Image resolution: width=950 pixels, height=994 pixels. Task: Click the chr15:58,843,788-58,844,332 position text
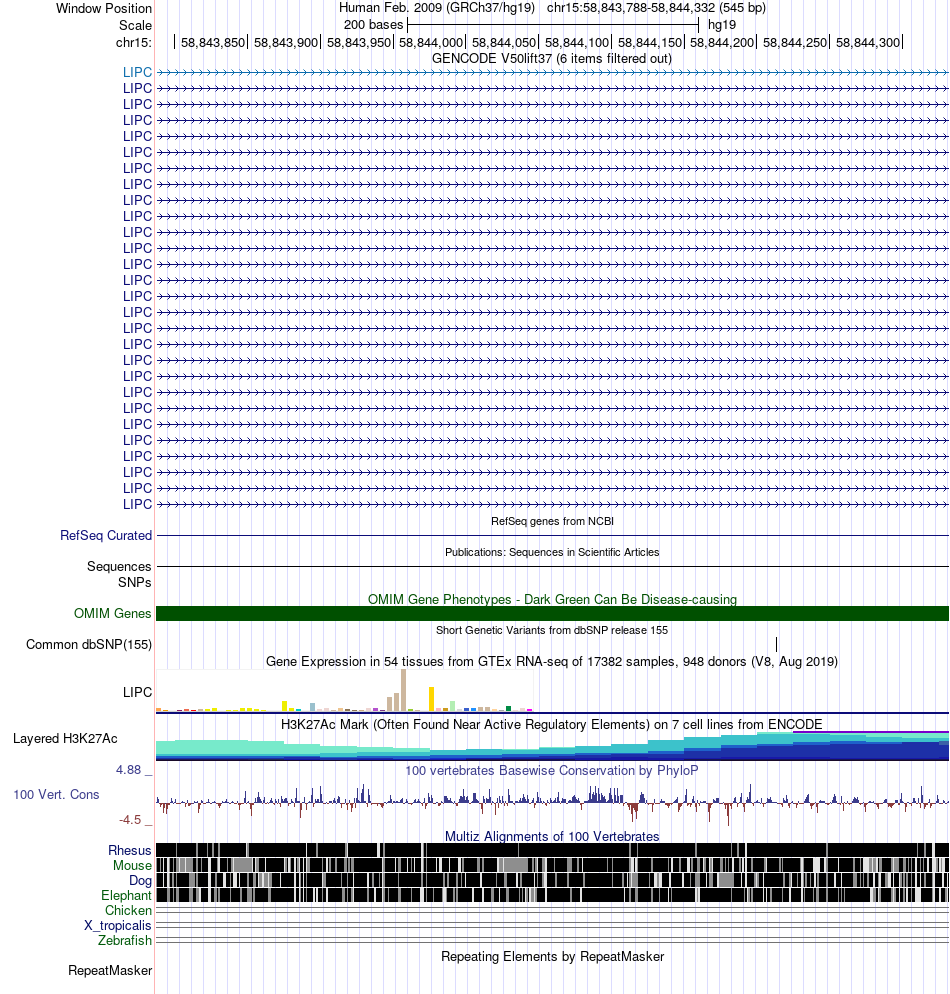click(x=656, y=8)
